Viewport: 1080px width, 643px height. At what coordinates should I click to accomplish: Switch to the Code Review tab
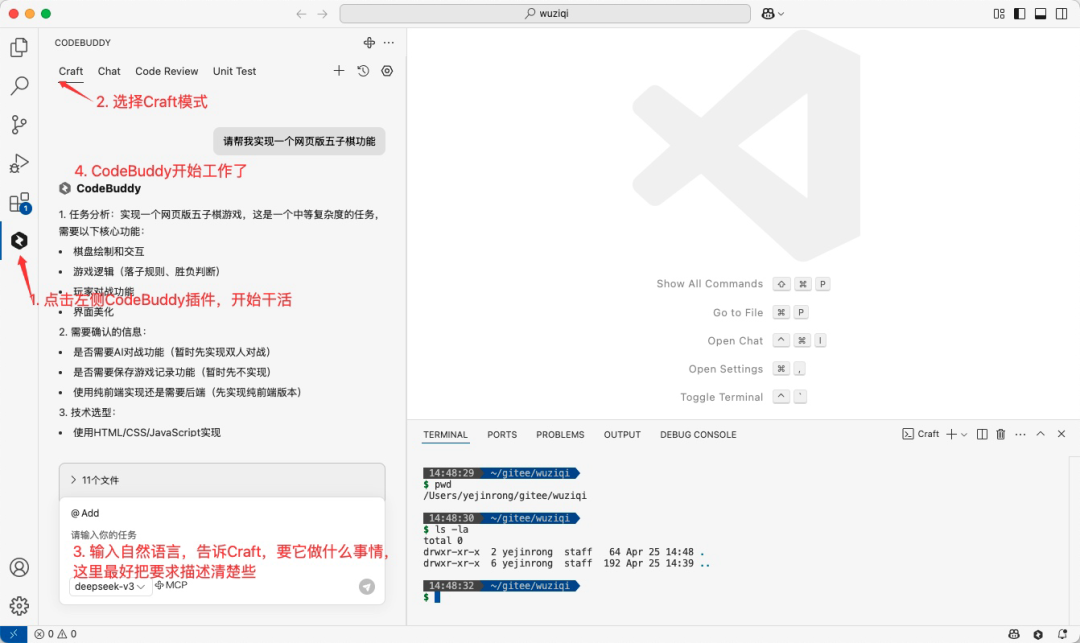point(167,71)
